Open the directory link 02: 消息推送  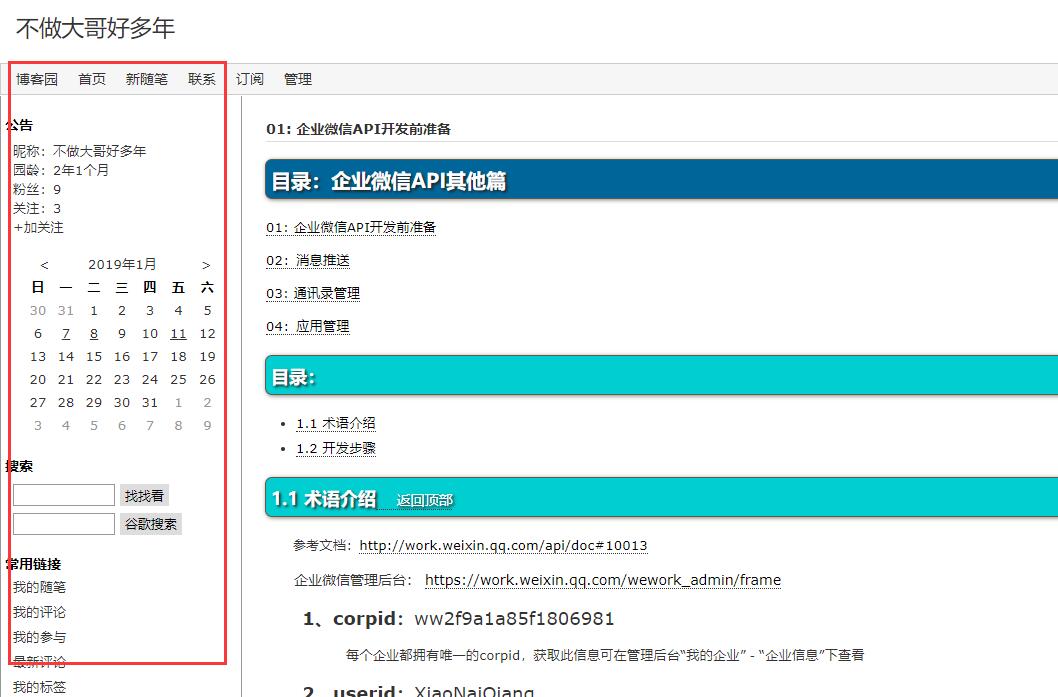point(308,260)
